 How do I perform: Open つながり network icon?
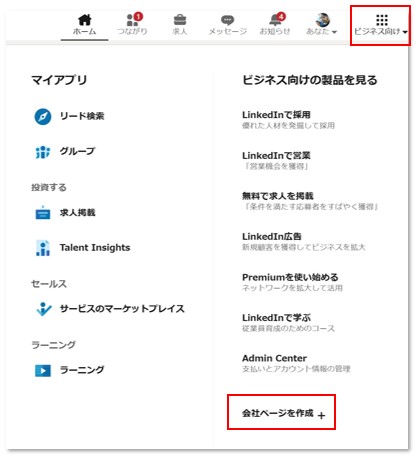132,21
